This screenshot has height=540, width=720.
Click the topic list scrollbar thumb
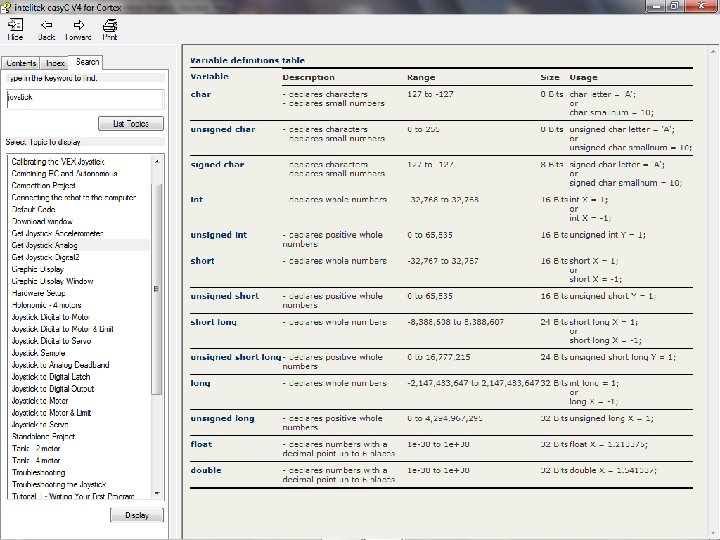[157, 288]
